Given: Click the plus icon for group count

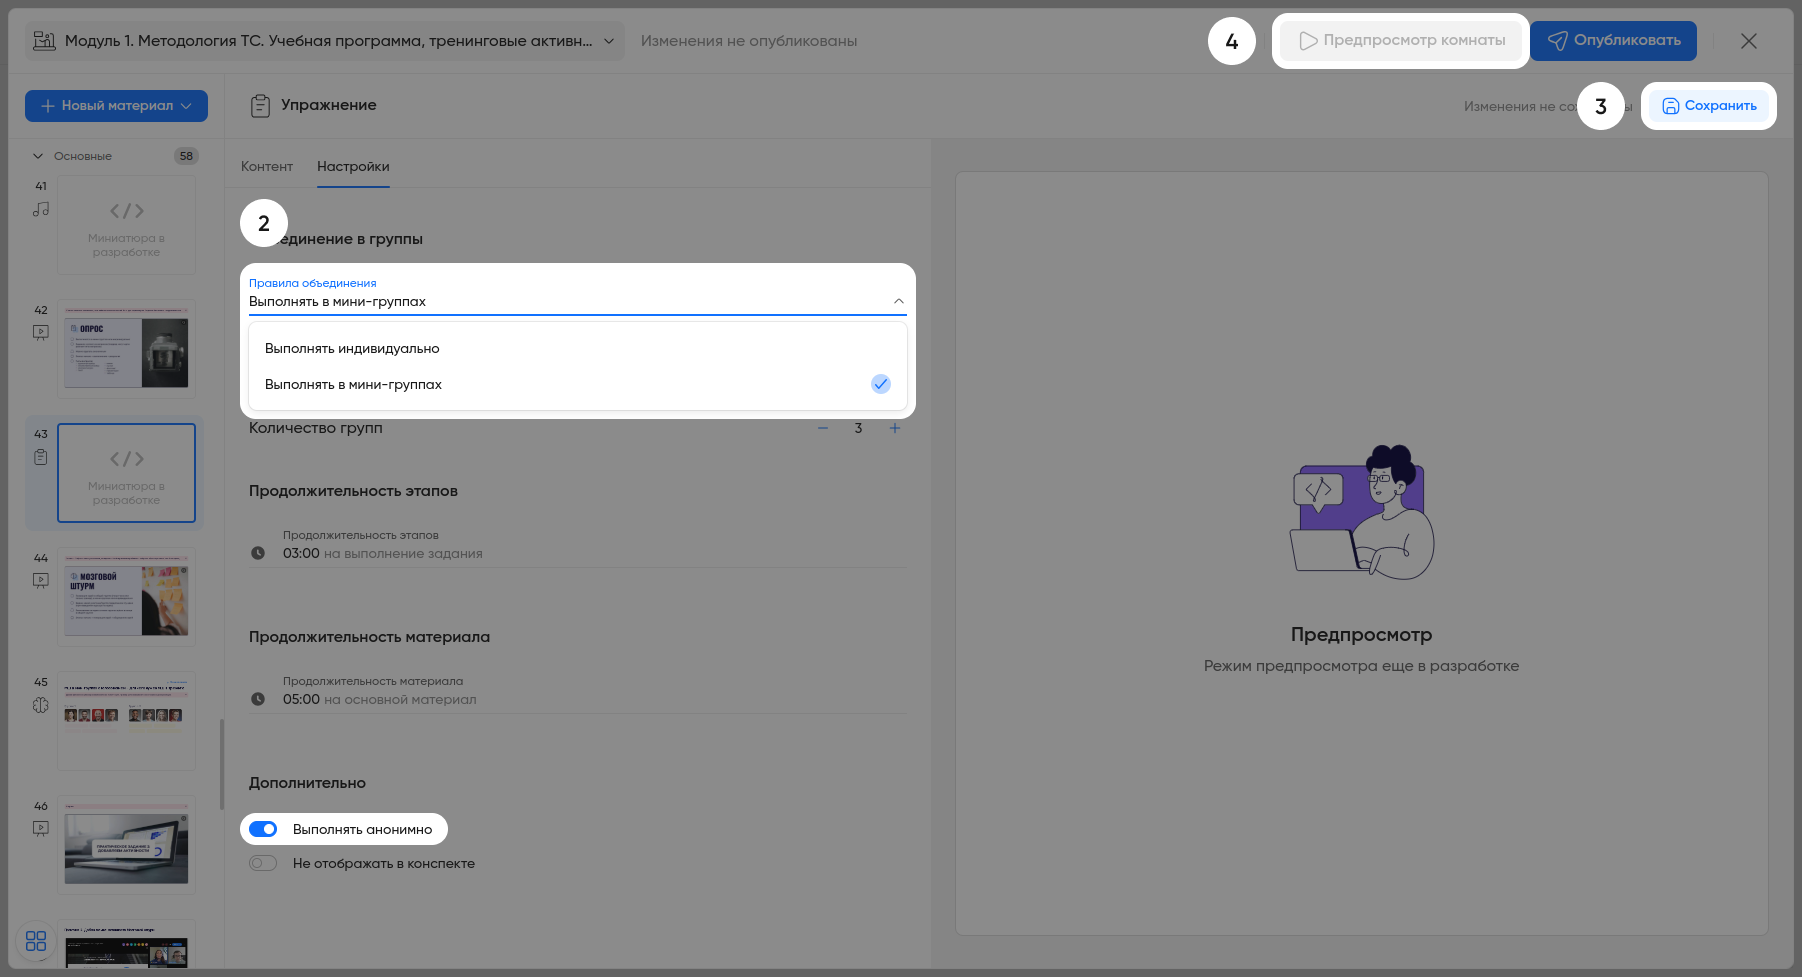Looking at the screenshot, I should [895, 428].
